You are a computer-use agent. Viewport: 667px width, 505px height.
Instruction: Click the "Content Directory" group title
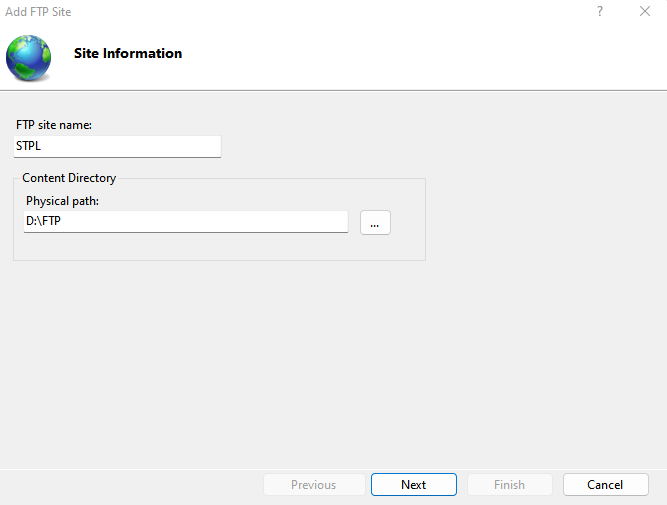pos(69,178)
